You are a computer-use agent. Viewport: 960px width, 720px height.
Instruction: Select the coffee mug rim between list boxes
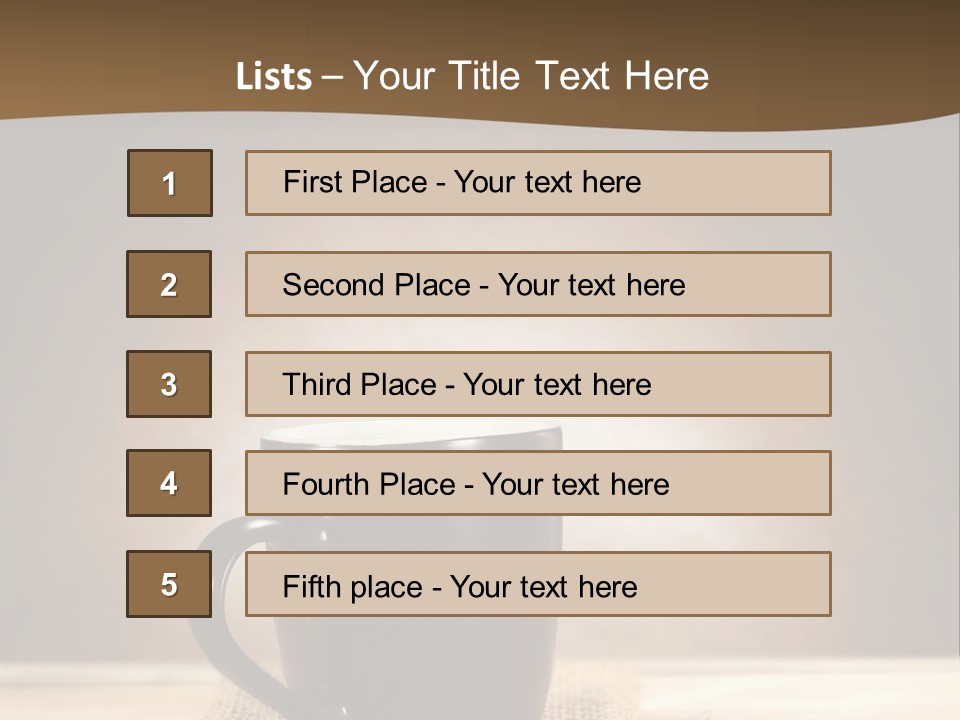(411, 434)
